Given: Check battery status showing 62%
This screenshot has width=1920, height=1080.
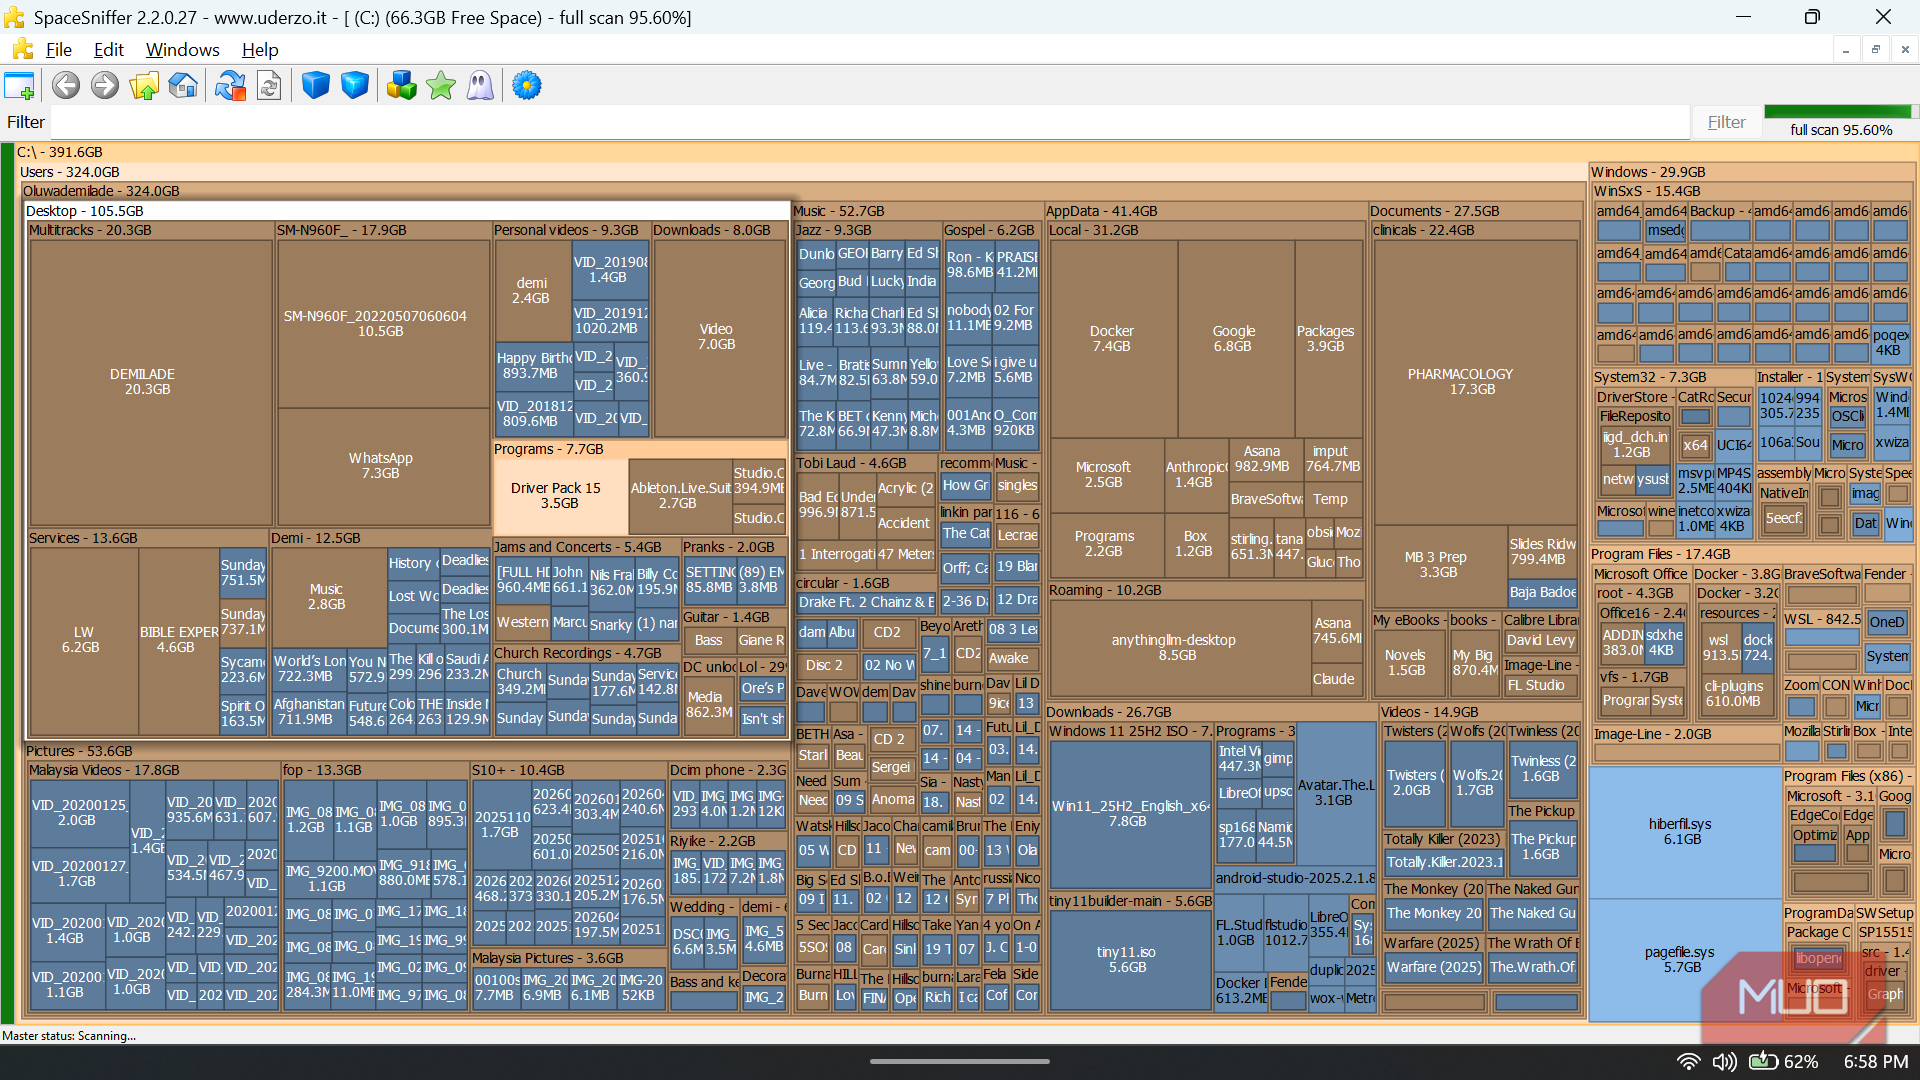Looking at the screenshot, I should 1784,1061.
